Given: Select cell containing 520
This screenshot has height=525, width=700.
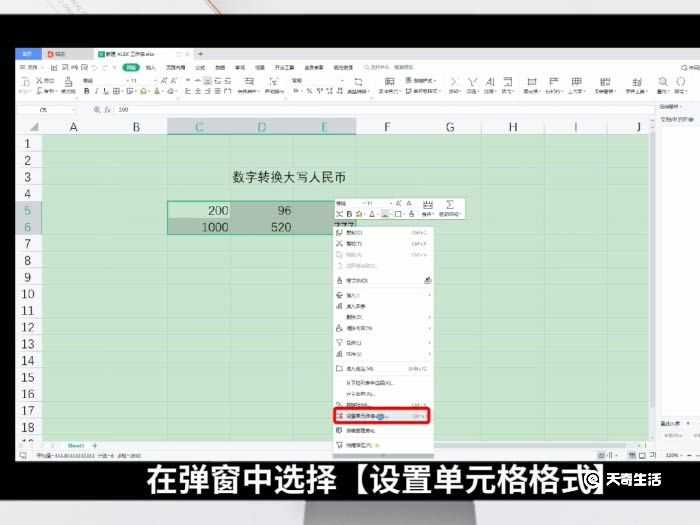Looking at the screenshot, I should [x=262, y=227].
